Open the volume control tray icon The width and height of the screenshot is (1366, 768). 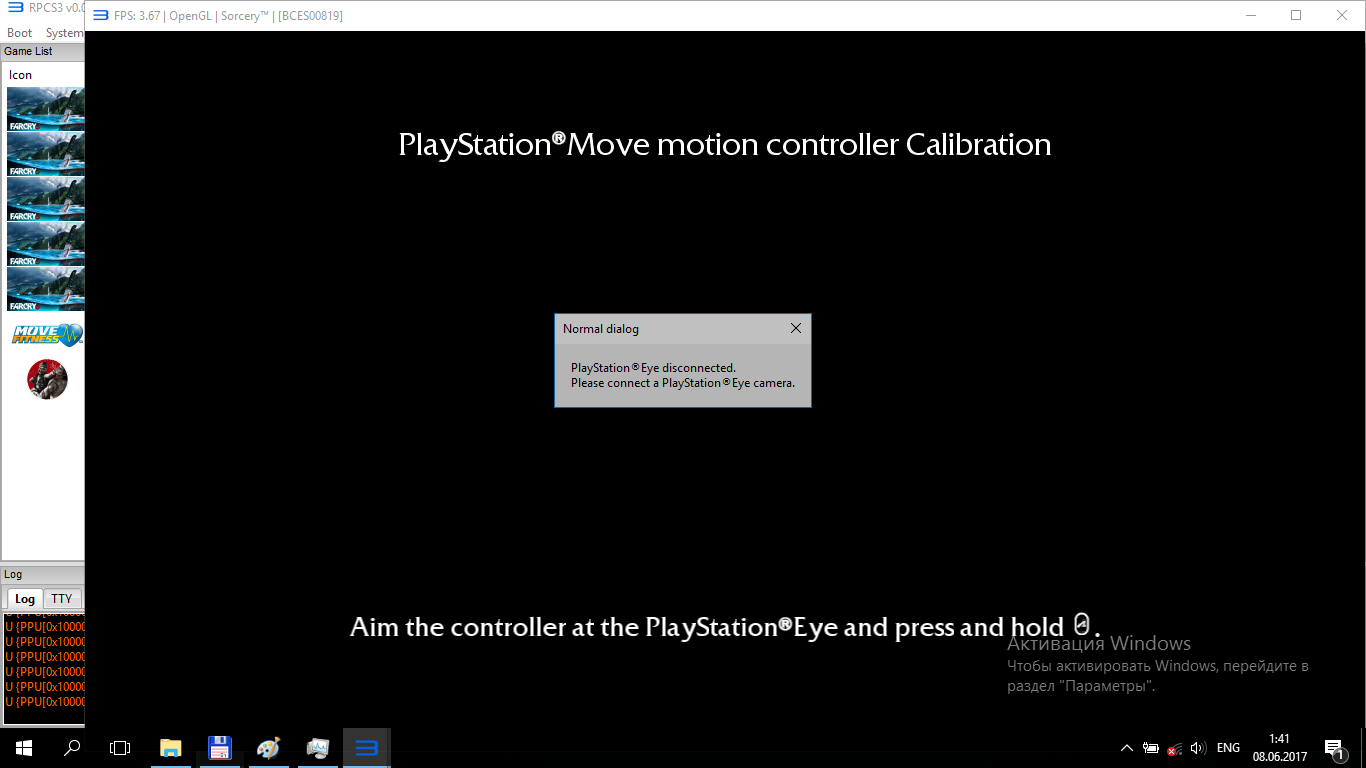click(1198, 748)
